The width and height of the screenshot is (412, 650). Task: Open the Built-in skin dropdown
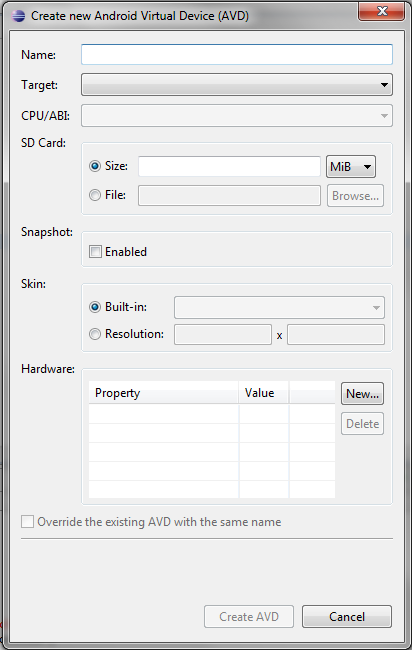coord(279,308)
